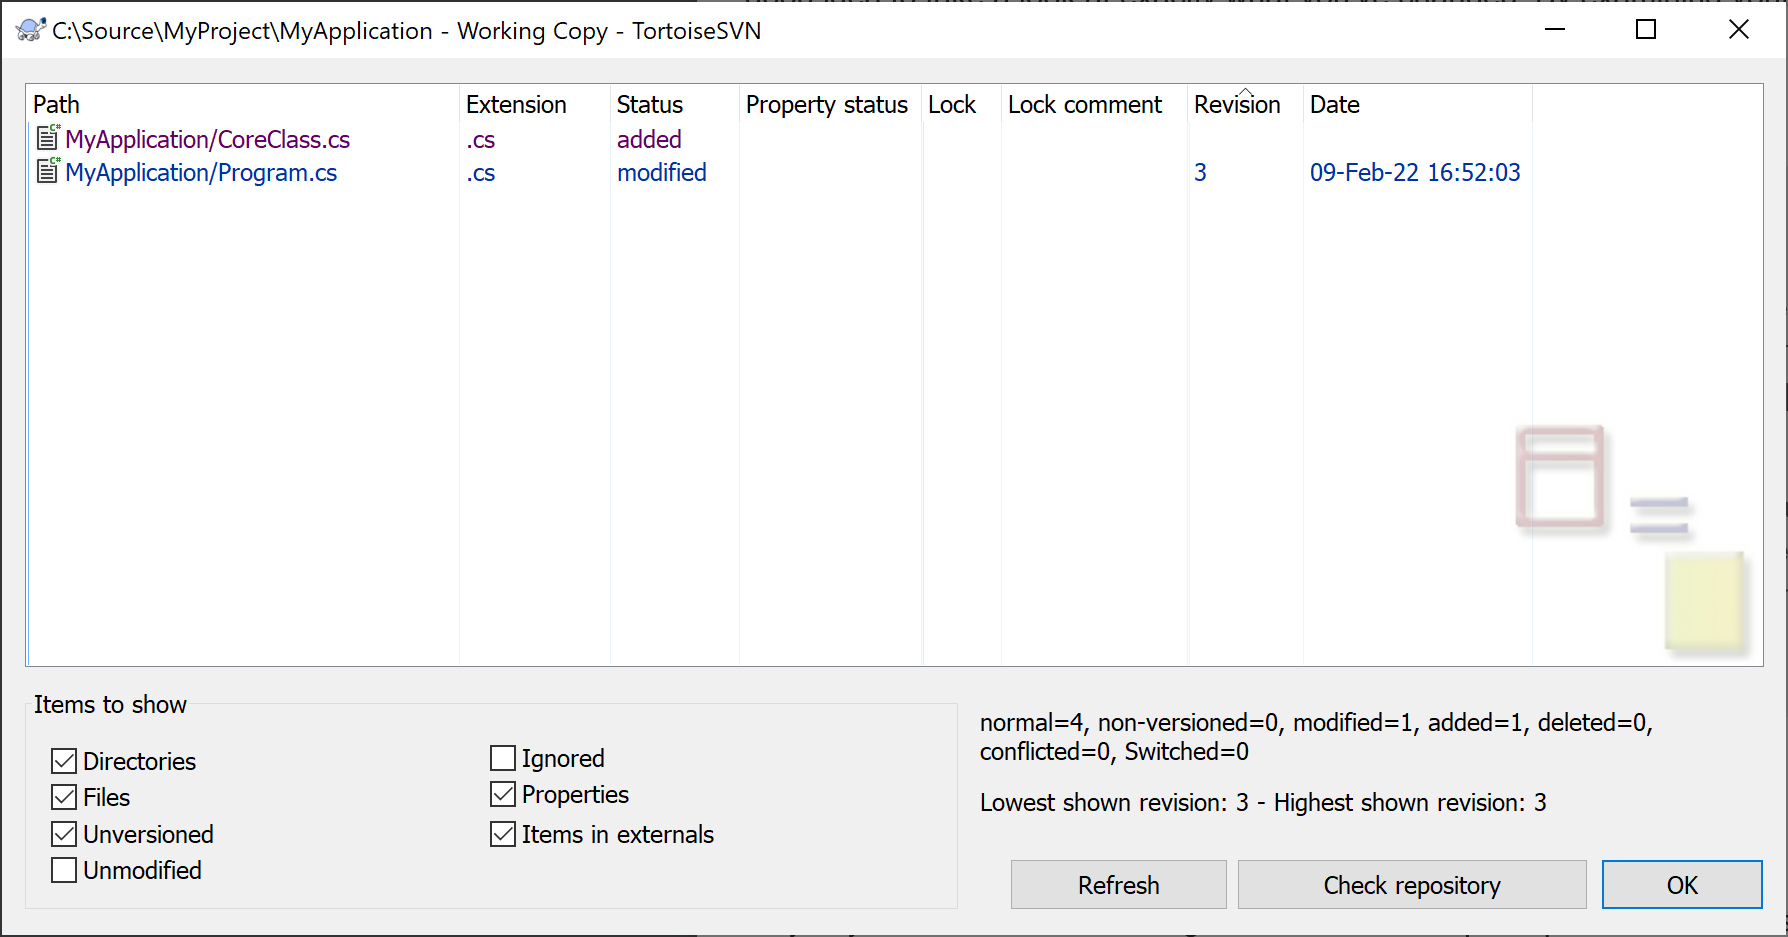Image resolution: width=1788 pixels, height=937 pixels.
Task: Close the TortoiseSVN Working Copy window
Action: click(1739, 30)
